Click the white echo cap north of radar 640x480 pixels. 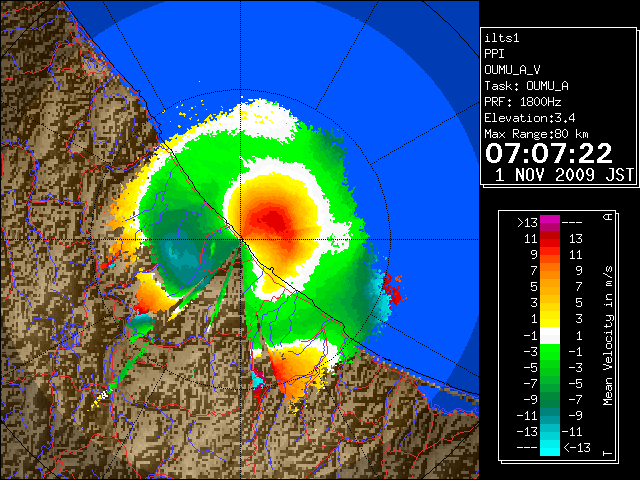coord(267,118)
